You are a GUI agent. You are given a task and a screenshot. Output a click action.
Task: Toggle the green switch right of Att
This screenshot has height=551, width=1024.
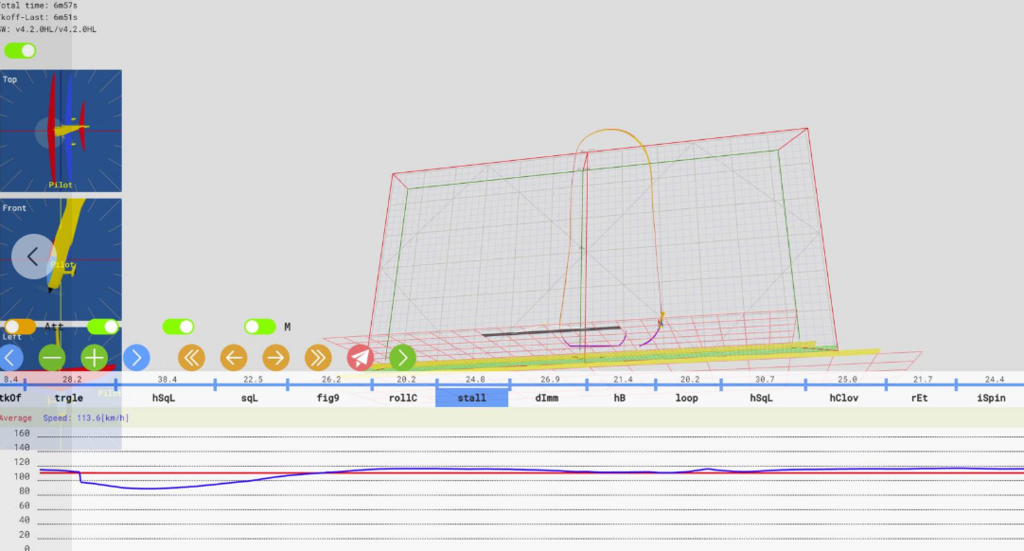tap(103, 326)
